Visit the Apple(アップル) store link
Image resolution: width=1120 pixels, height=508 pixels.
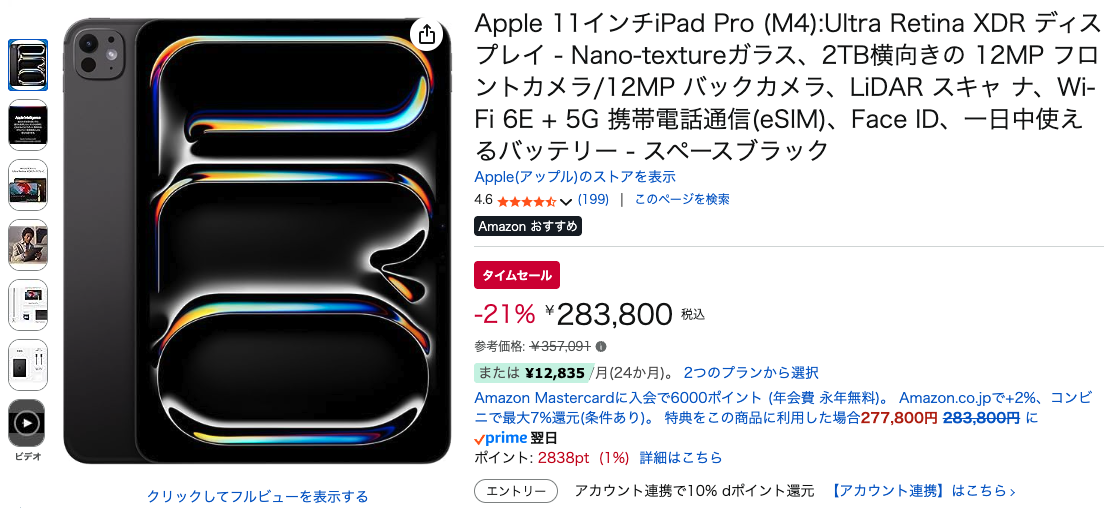coord(574,177)
